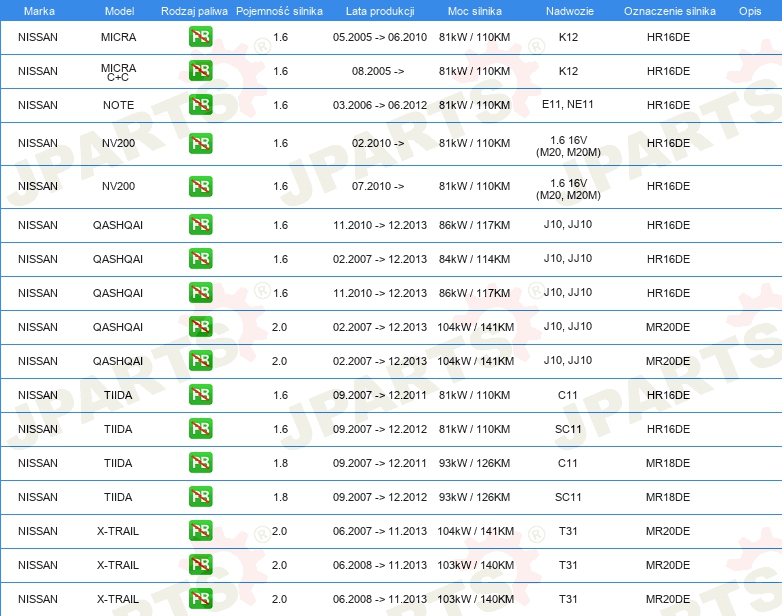Select the Rodzaj paliwa column header
The height and width of the screenshot is (616, 782).
[x=194, y=11]
